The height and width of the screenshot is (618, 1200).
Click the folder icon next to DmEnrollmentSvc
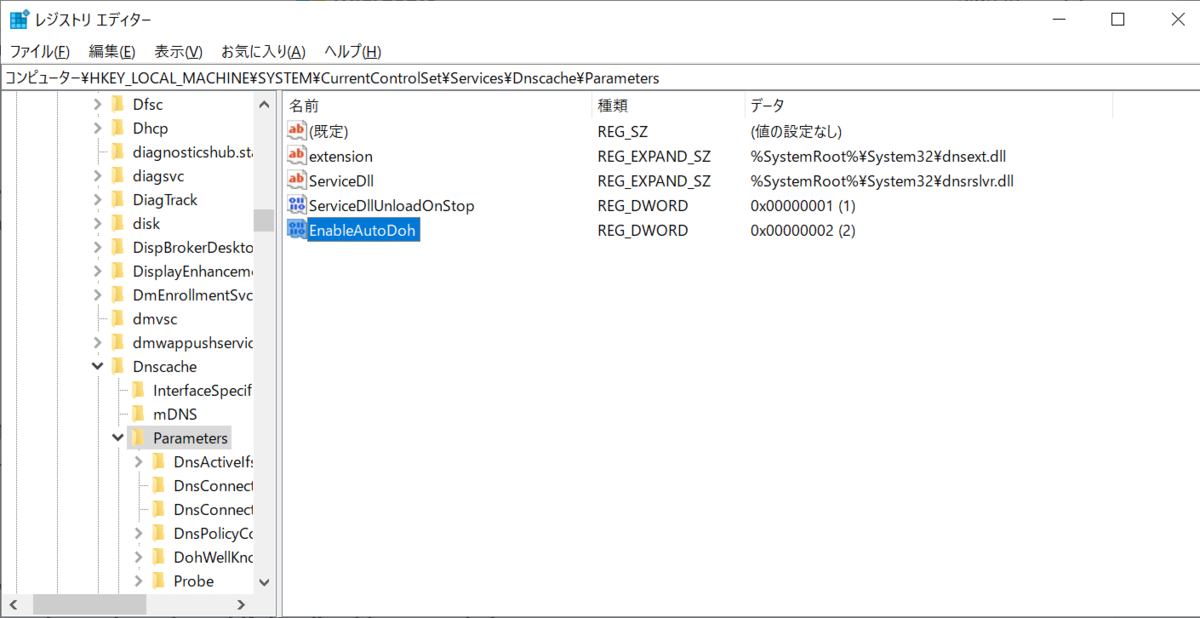(117, 295)
